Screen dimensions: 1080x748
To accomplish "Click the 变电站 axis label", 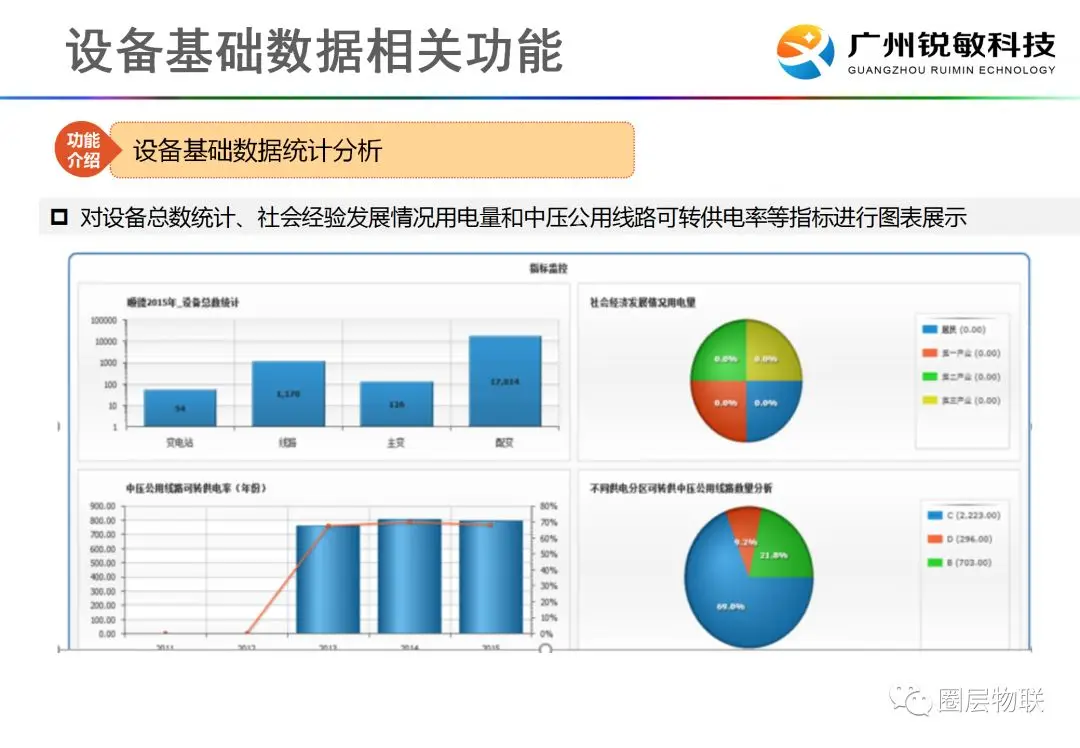I will (180, 443).
